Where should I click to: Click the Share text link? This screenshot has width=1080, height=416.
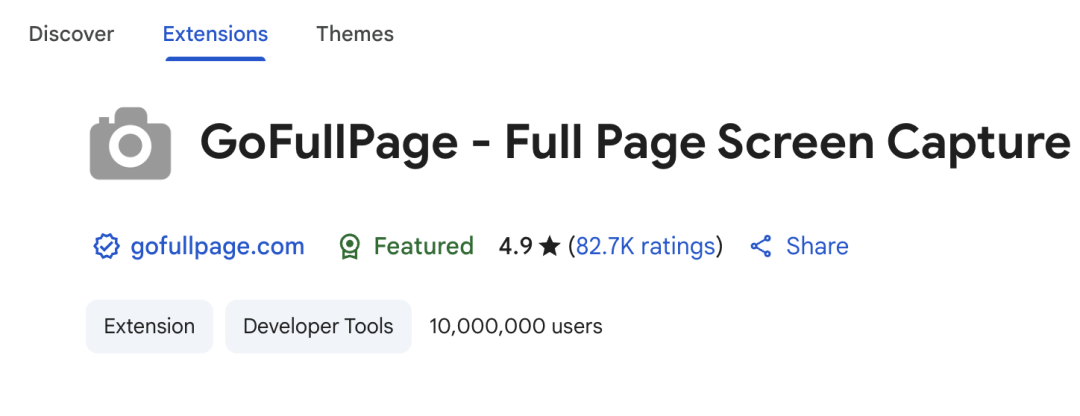[817, 246]
